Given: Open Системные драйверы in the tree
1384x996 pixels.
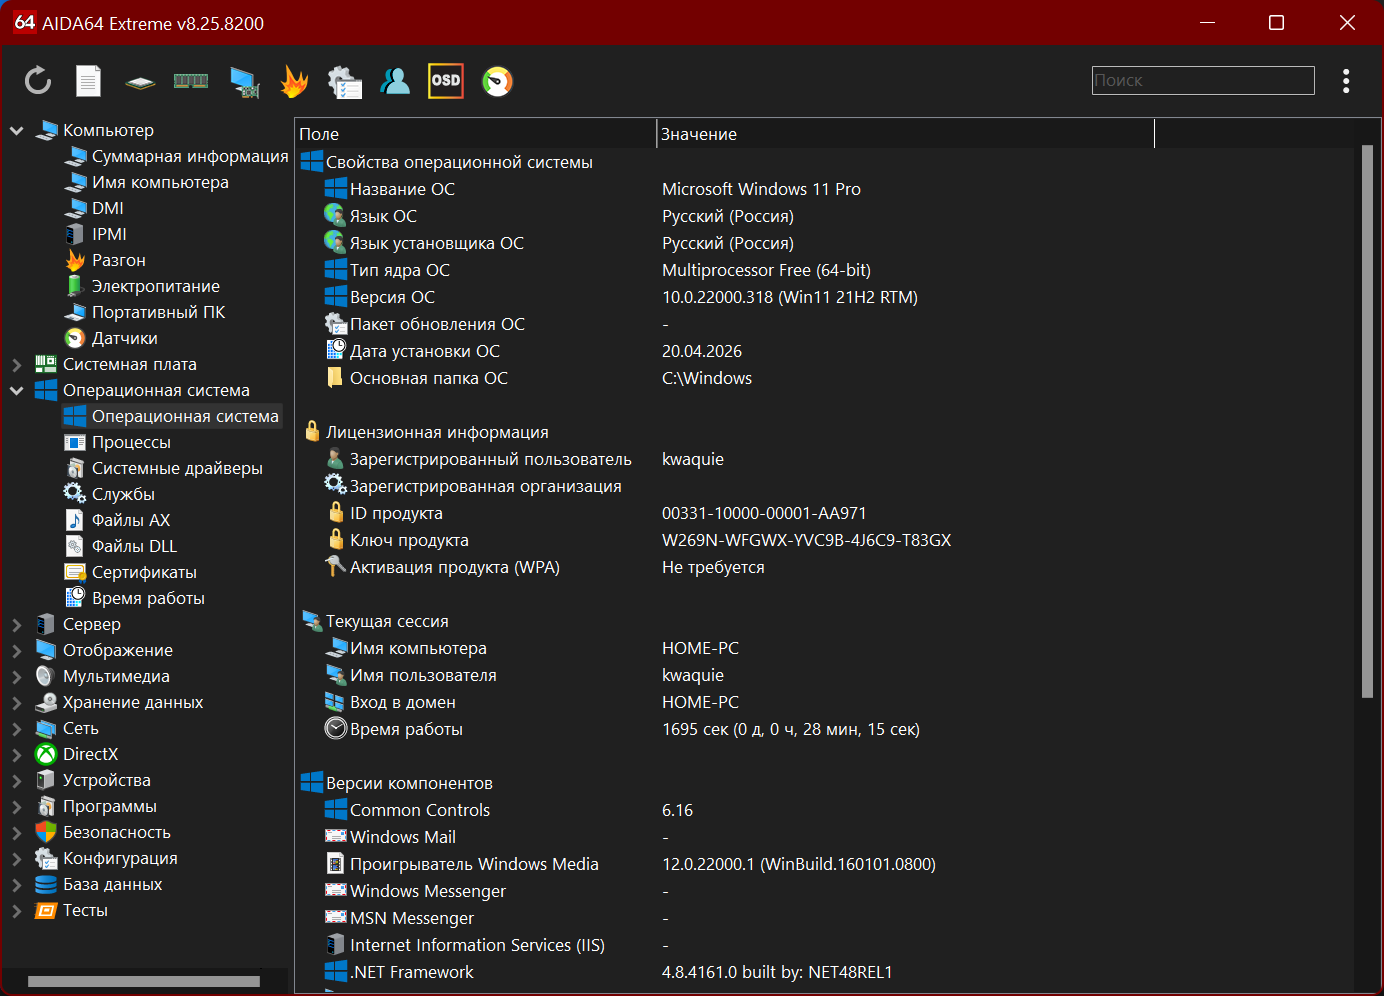Looking at the screenshot, I should [164, 468].
